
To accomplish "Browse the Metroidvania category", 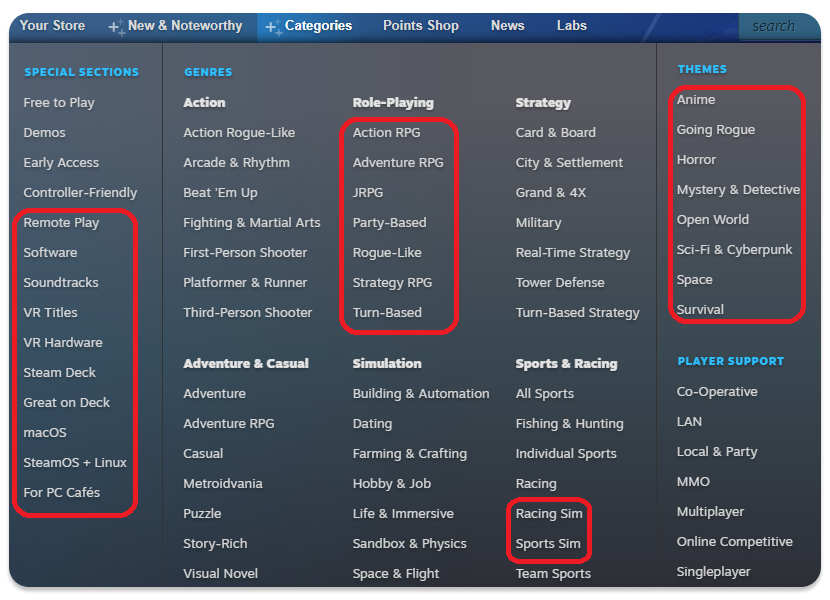I will click(x=223, y=483).
